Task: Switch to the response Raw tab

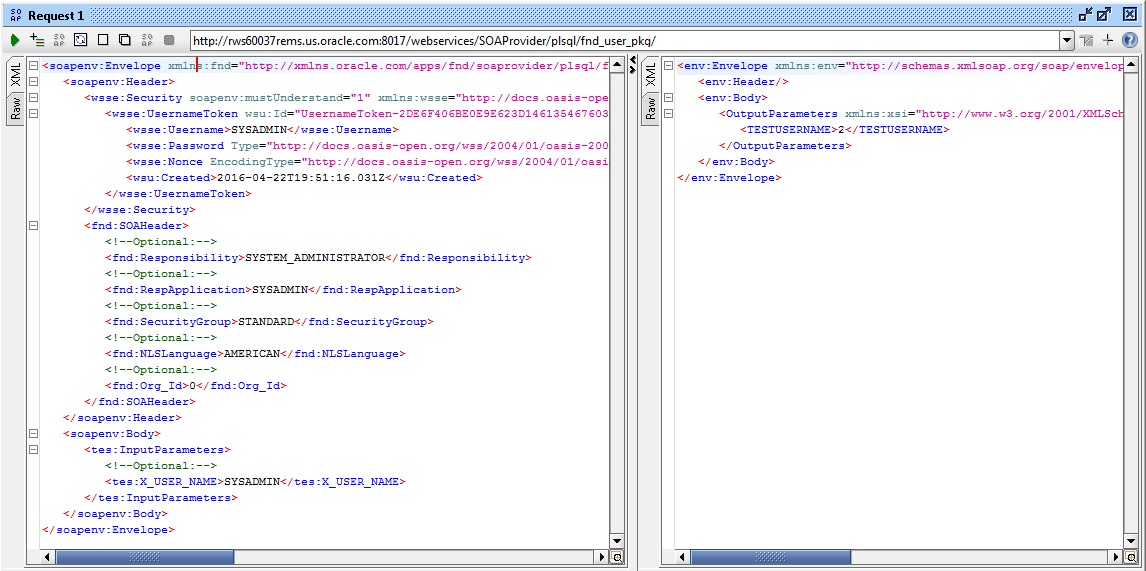Action: [650, 109]
